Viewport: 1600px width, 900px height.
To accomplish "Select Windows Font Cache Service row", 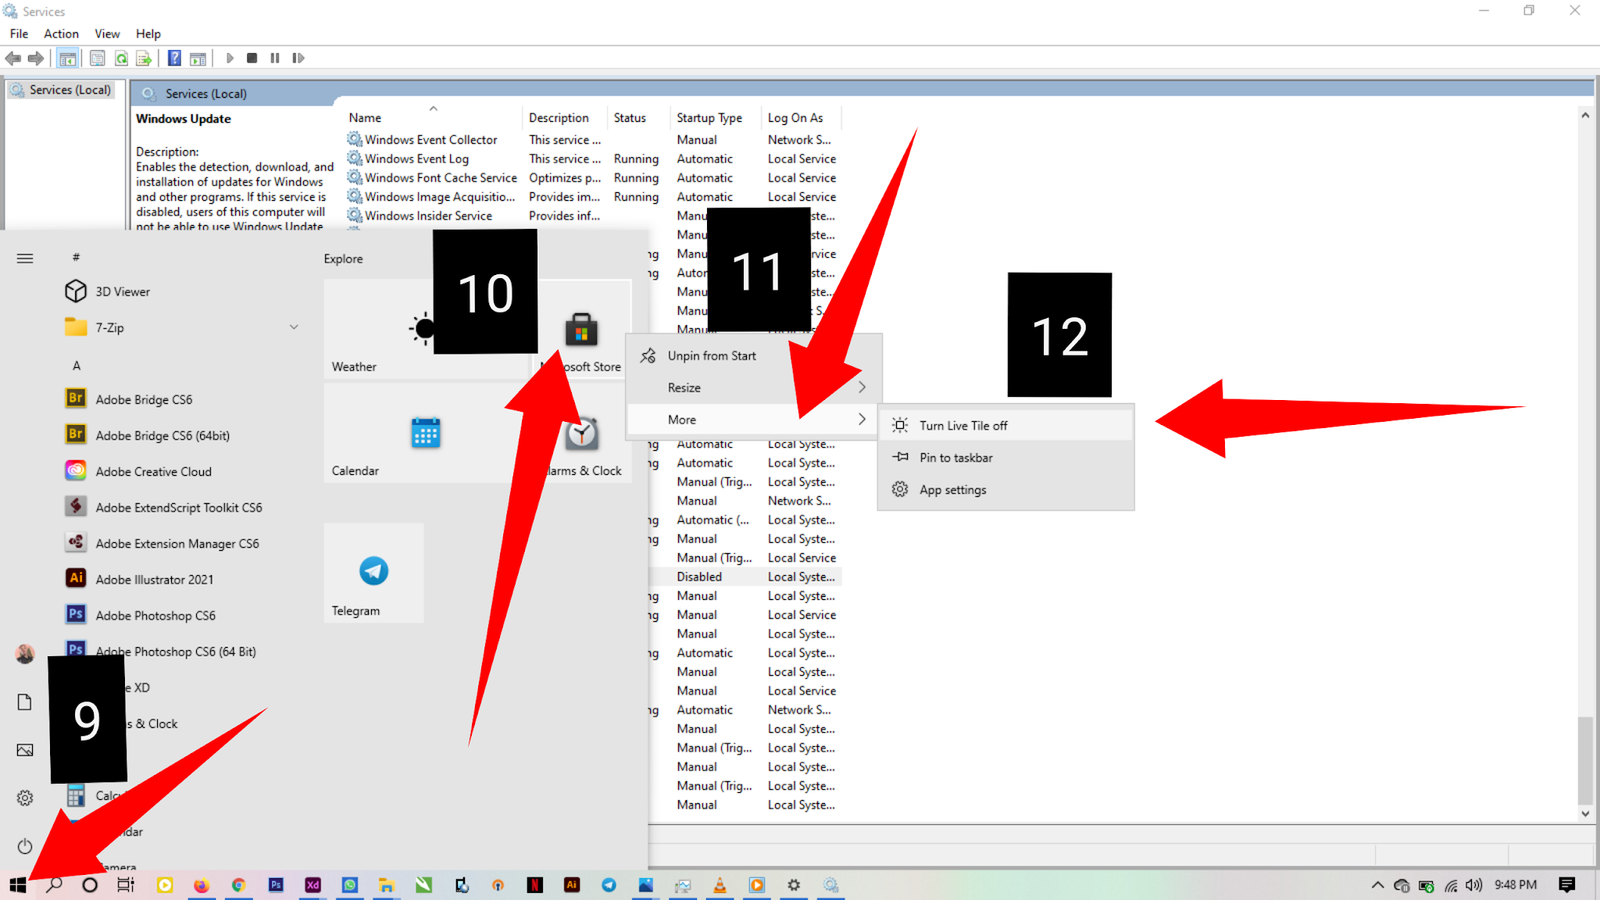I will [592, 178].
